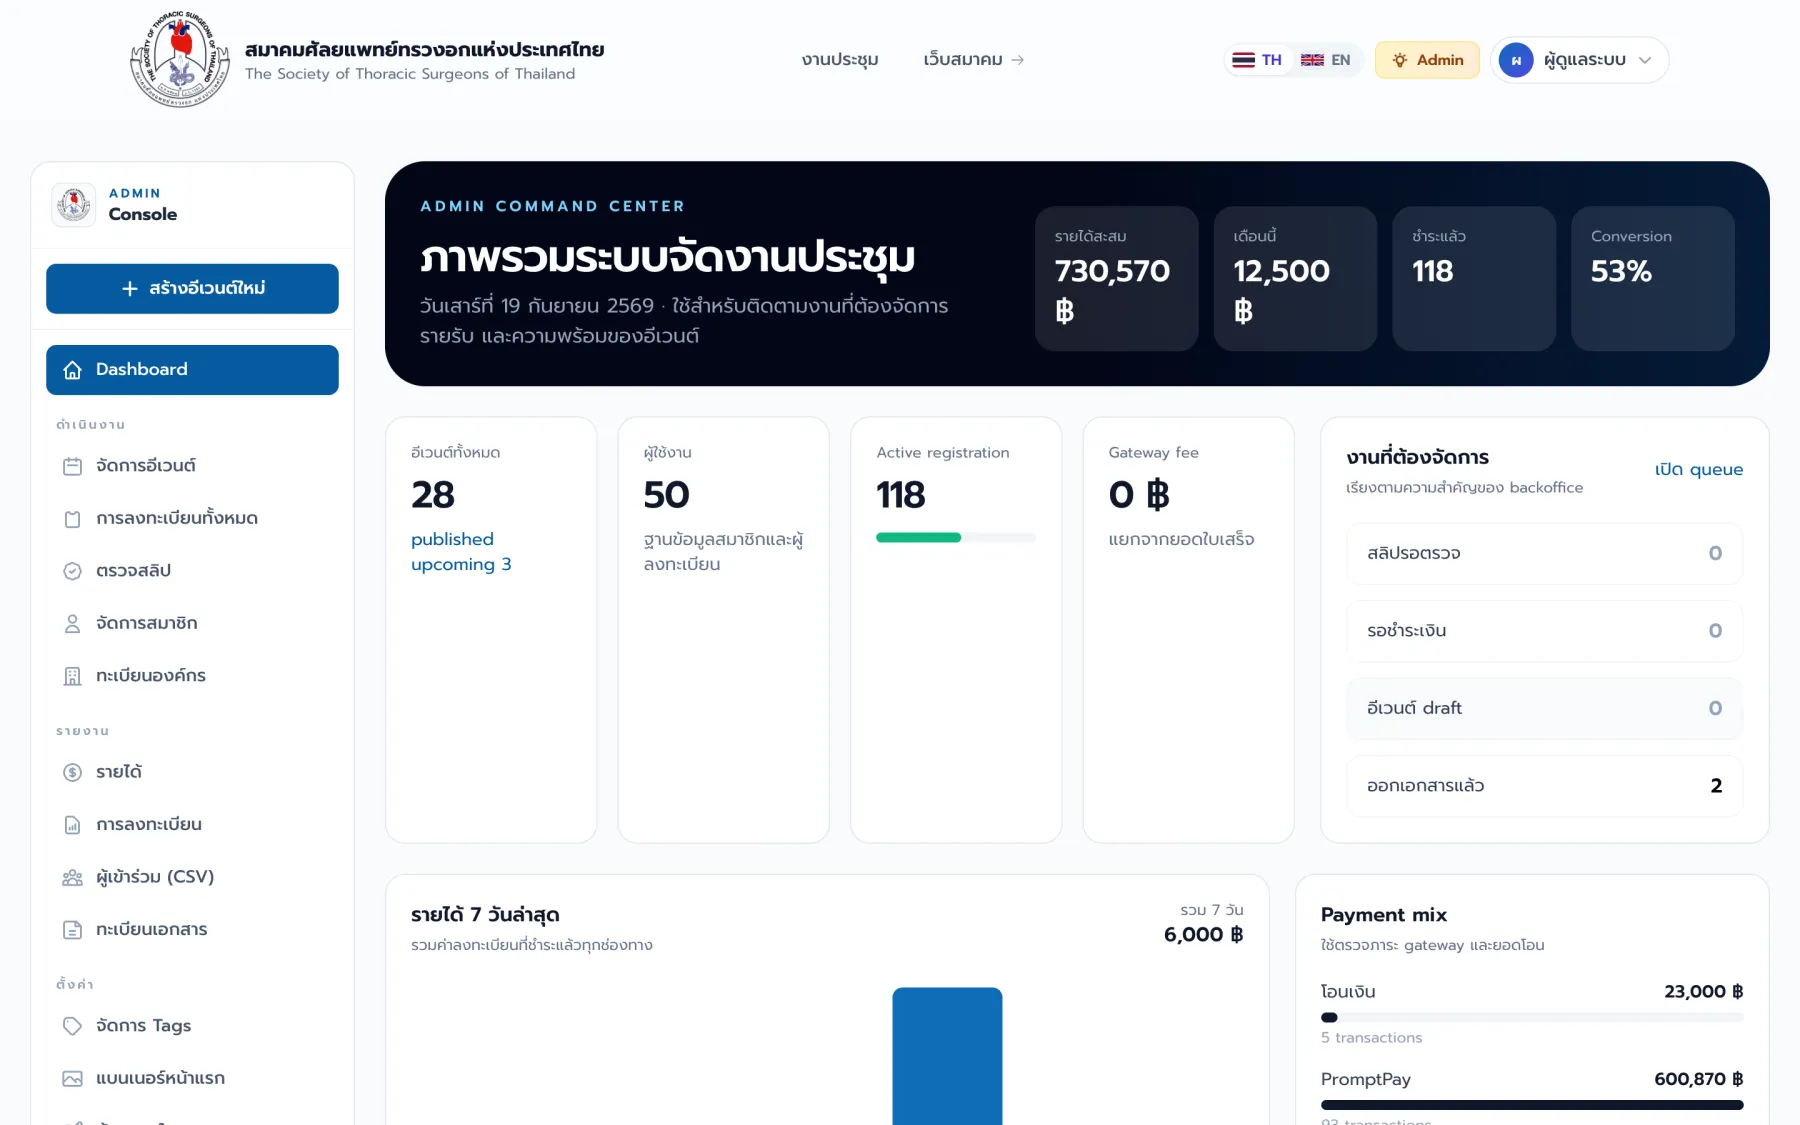This screenshot has height=1125, width=1800.
Task: Click the อีเวนต์ทั้งหมด 28 card
Action: (x=491, y=630)
